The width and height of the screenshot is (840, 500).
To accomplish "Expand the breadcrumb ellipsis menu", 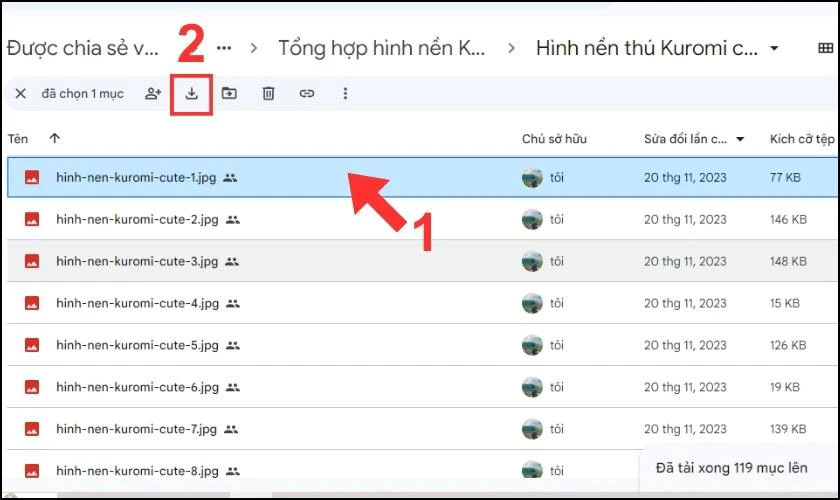I will pos(224,48).
